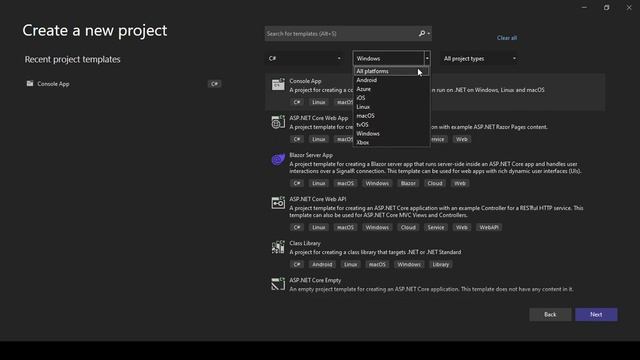Select the Class Library template title
This screenshot has width=640, height=360.
point(305,243)
